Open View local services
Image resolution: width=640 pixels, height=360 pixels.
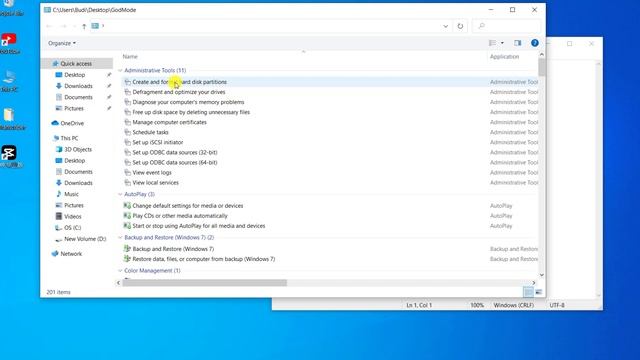pos(155,183)
